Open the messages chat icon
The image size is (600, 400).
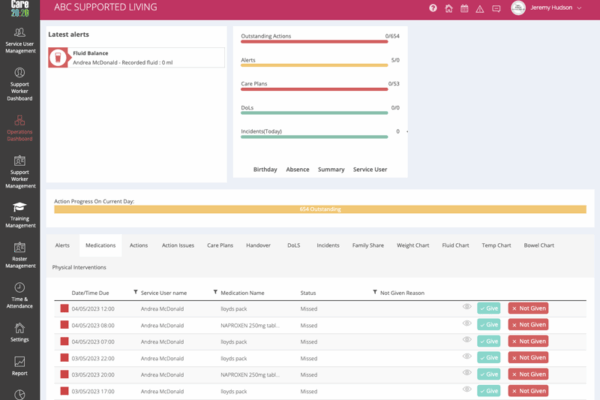497,9
